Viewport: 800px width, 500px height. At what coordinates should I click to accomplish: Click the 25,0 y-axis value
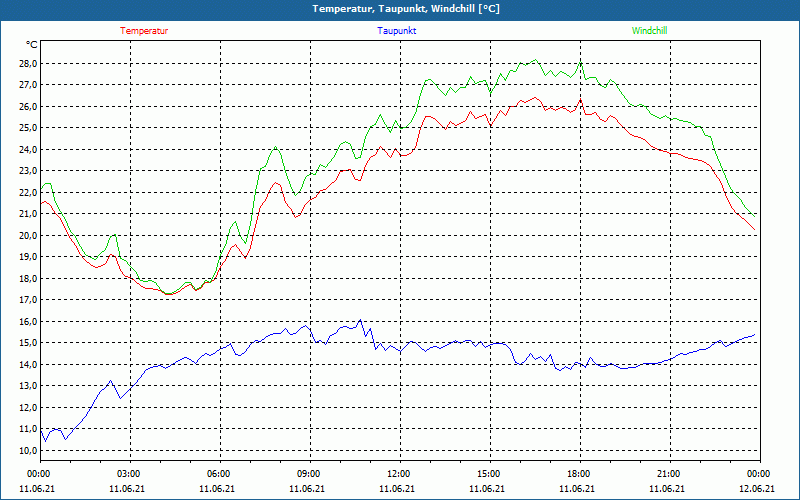(29, 128)
